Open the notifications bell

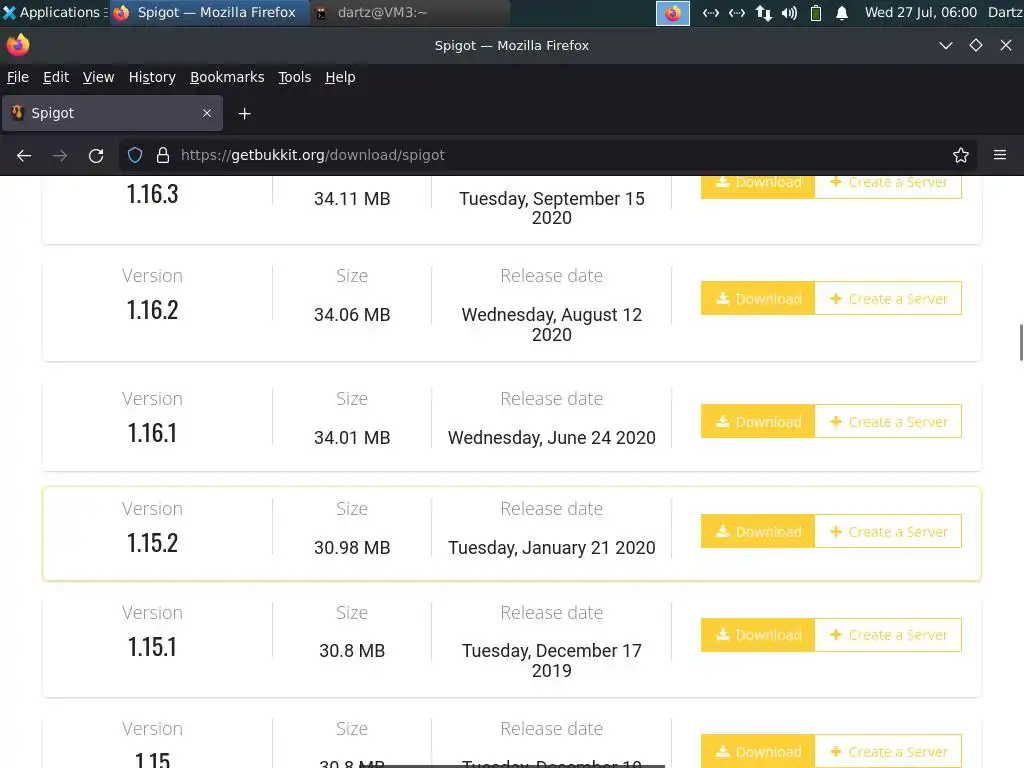click(842, 13)
